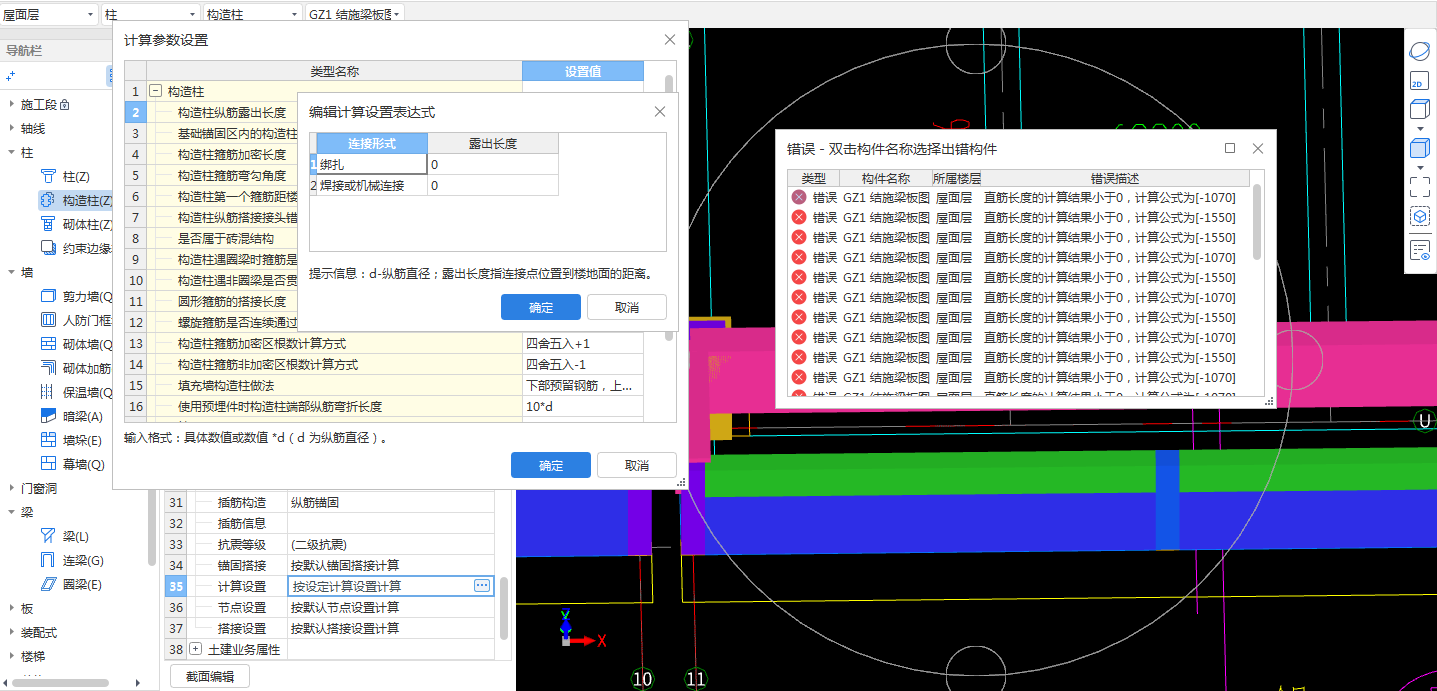This screenshot has width=1437, height=691.
Task: Click the 柱(Z) column component icon
Action: point(48,176)
